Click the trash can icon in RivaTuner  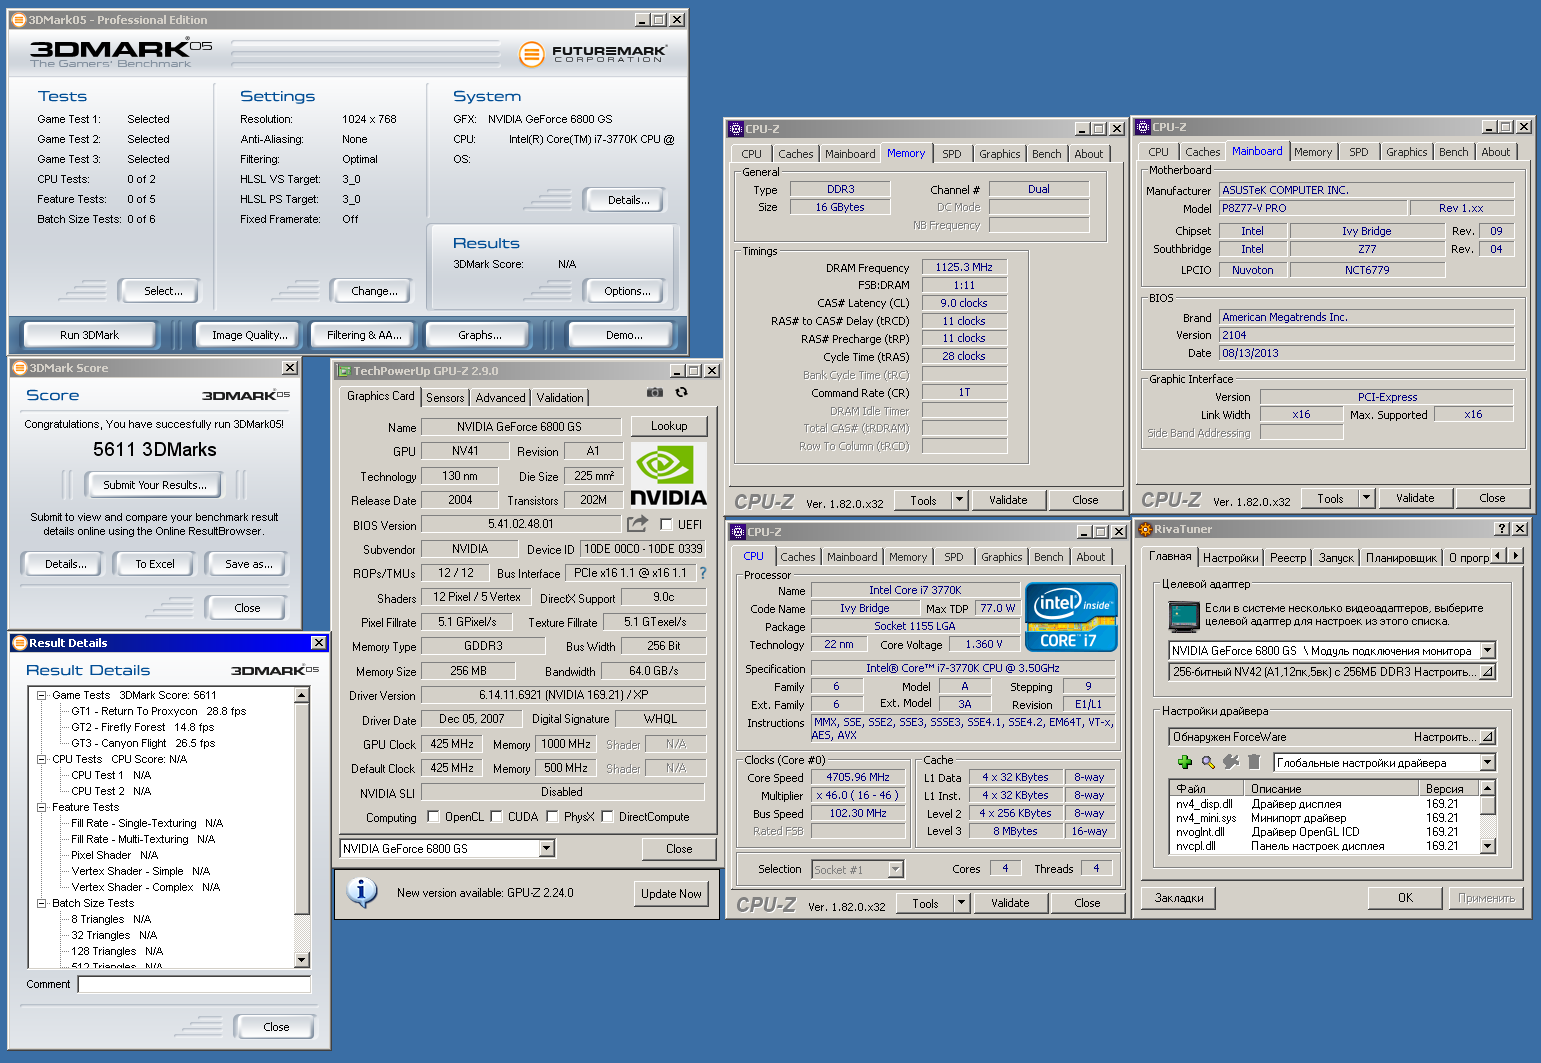click(x=1254, y=762)
